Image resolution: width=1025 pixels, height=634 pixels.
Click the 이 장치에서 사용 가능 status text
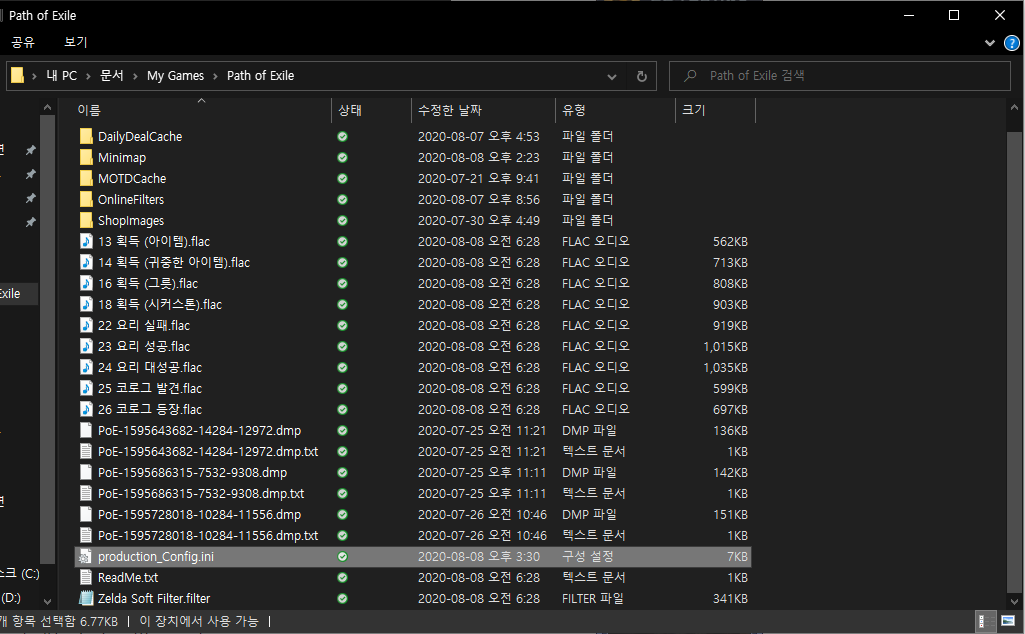tap(199, 621)
